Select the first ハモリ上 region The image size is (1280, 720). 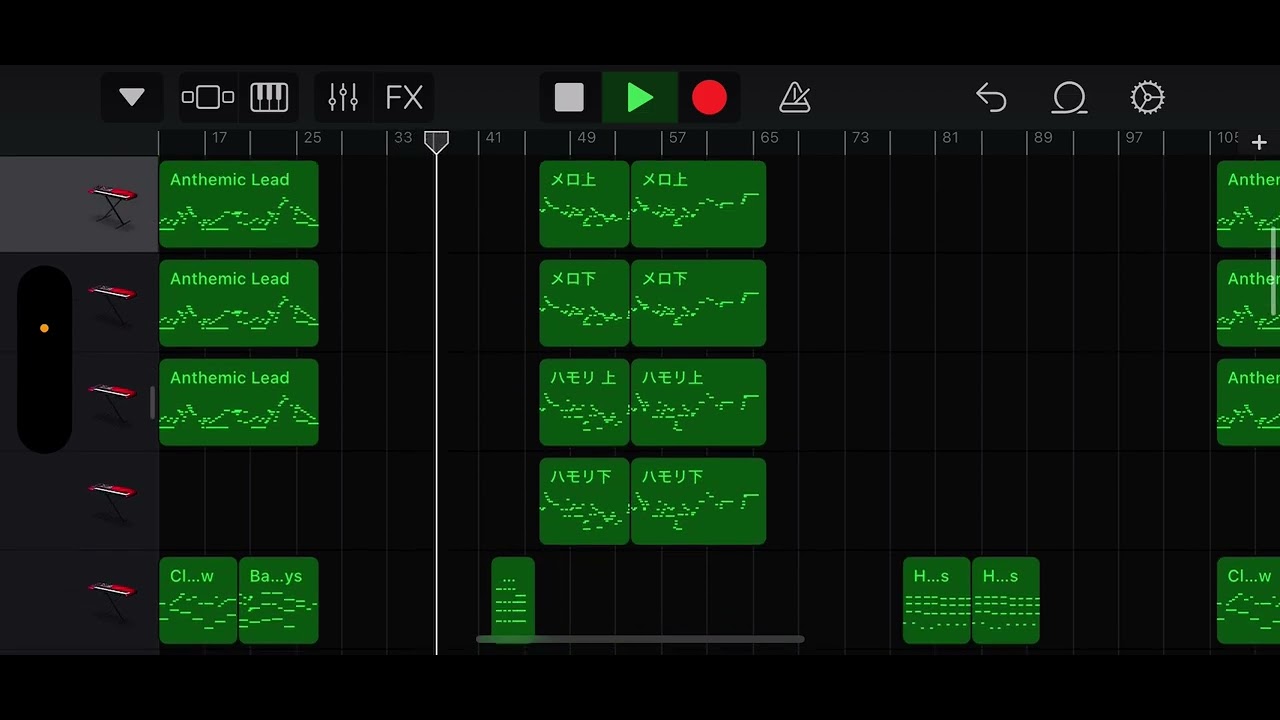(584, 402)
